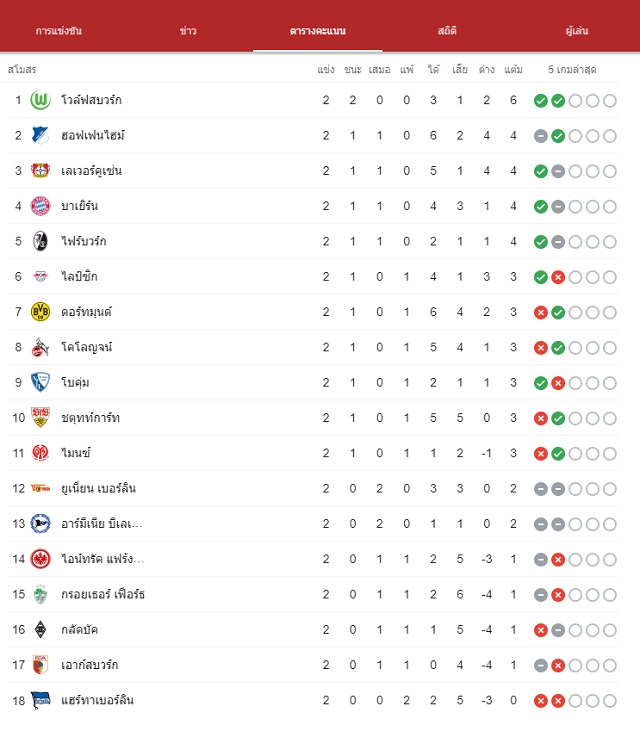Open the สถิติ tab
Screen dimensions: 640x731
click(447, 31)
